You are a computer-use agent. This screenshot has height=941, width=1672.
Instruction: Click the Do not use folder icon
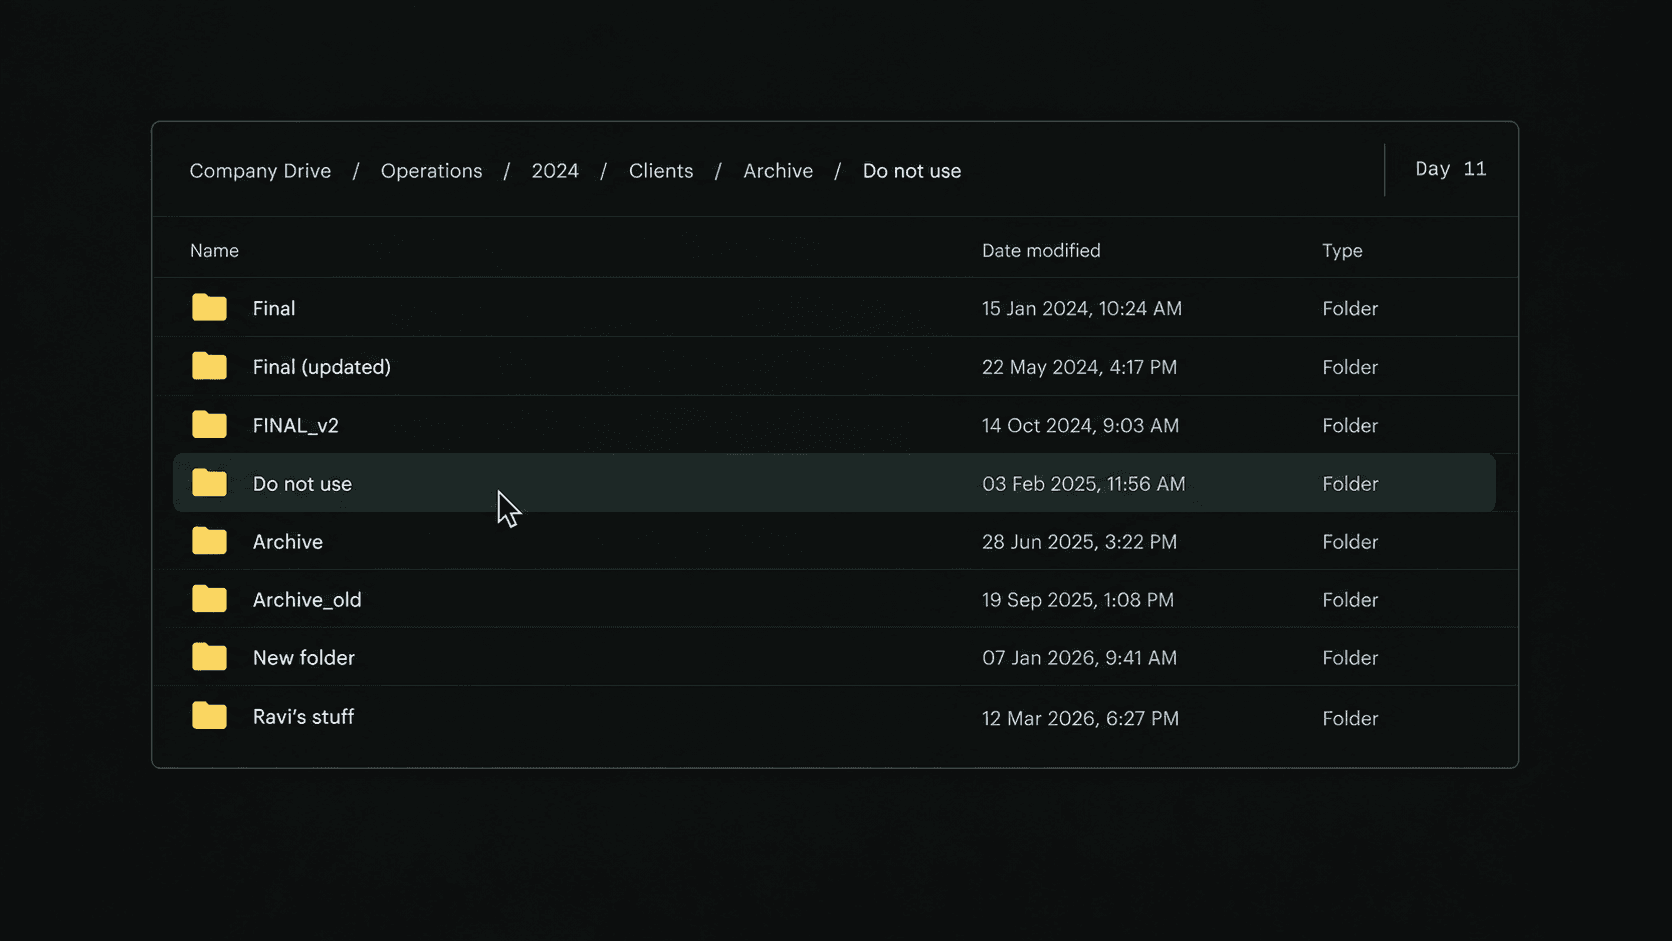tap(209, 483)
